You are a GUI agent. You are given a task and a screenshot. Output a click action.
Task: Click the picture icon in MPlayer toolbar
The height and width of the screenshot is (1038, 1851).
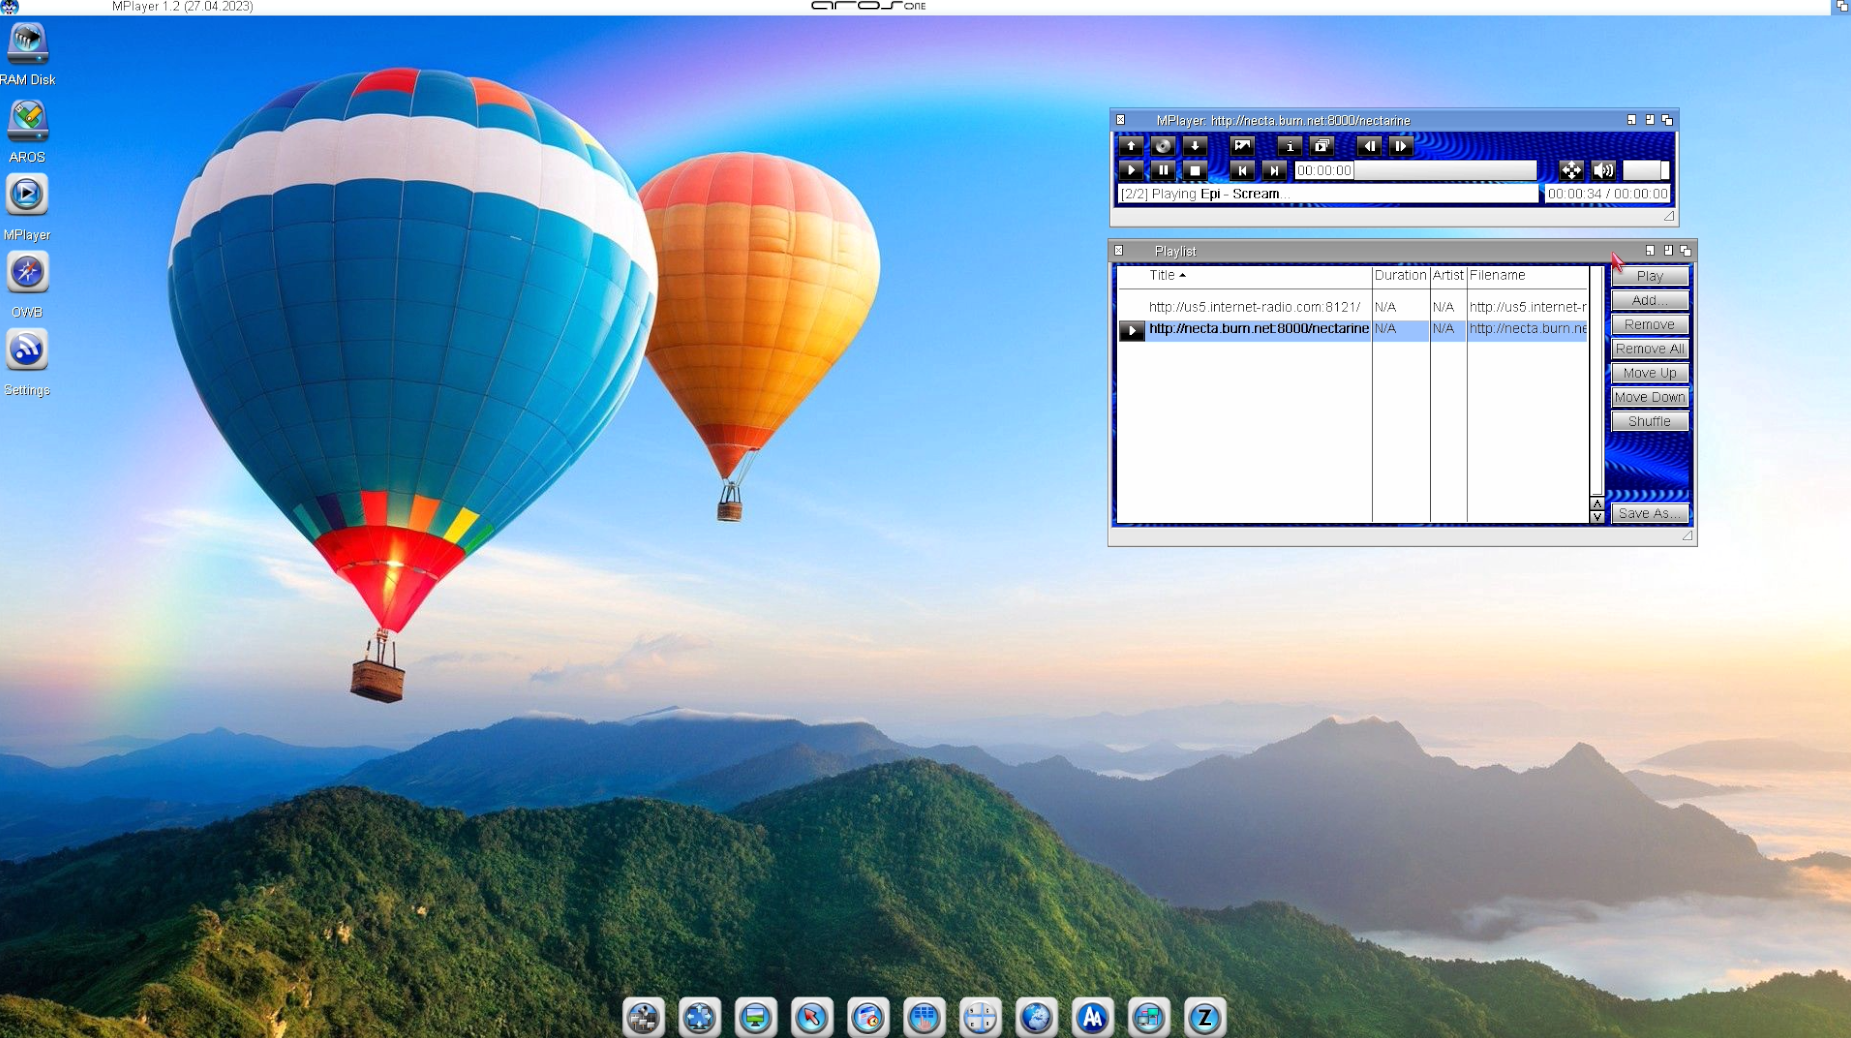point(1242,146)
